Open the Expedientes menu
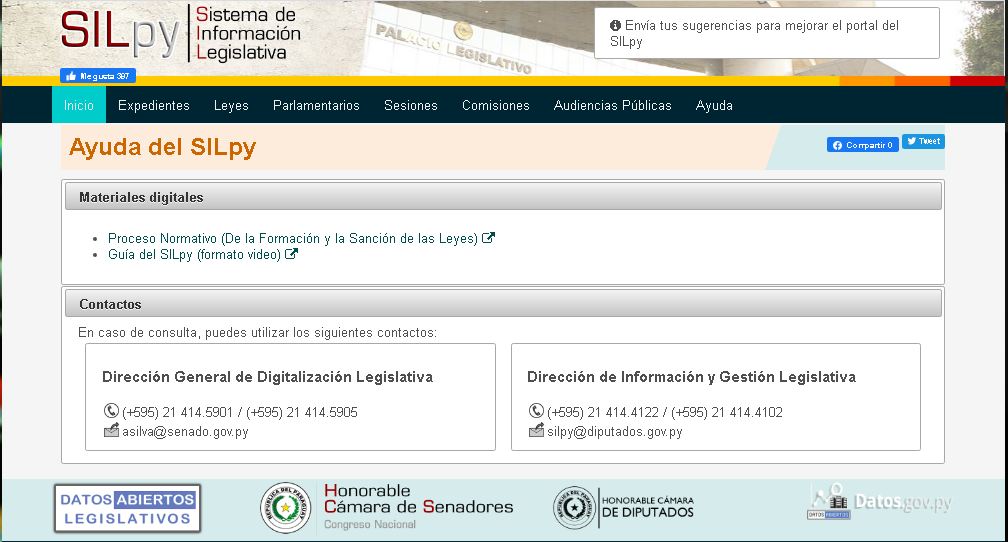 point(154,105)
